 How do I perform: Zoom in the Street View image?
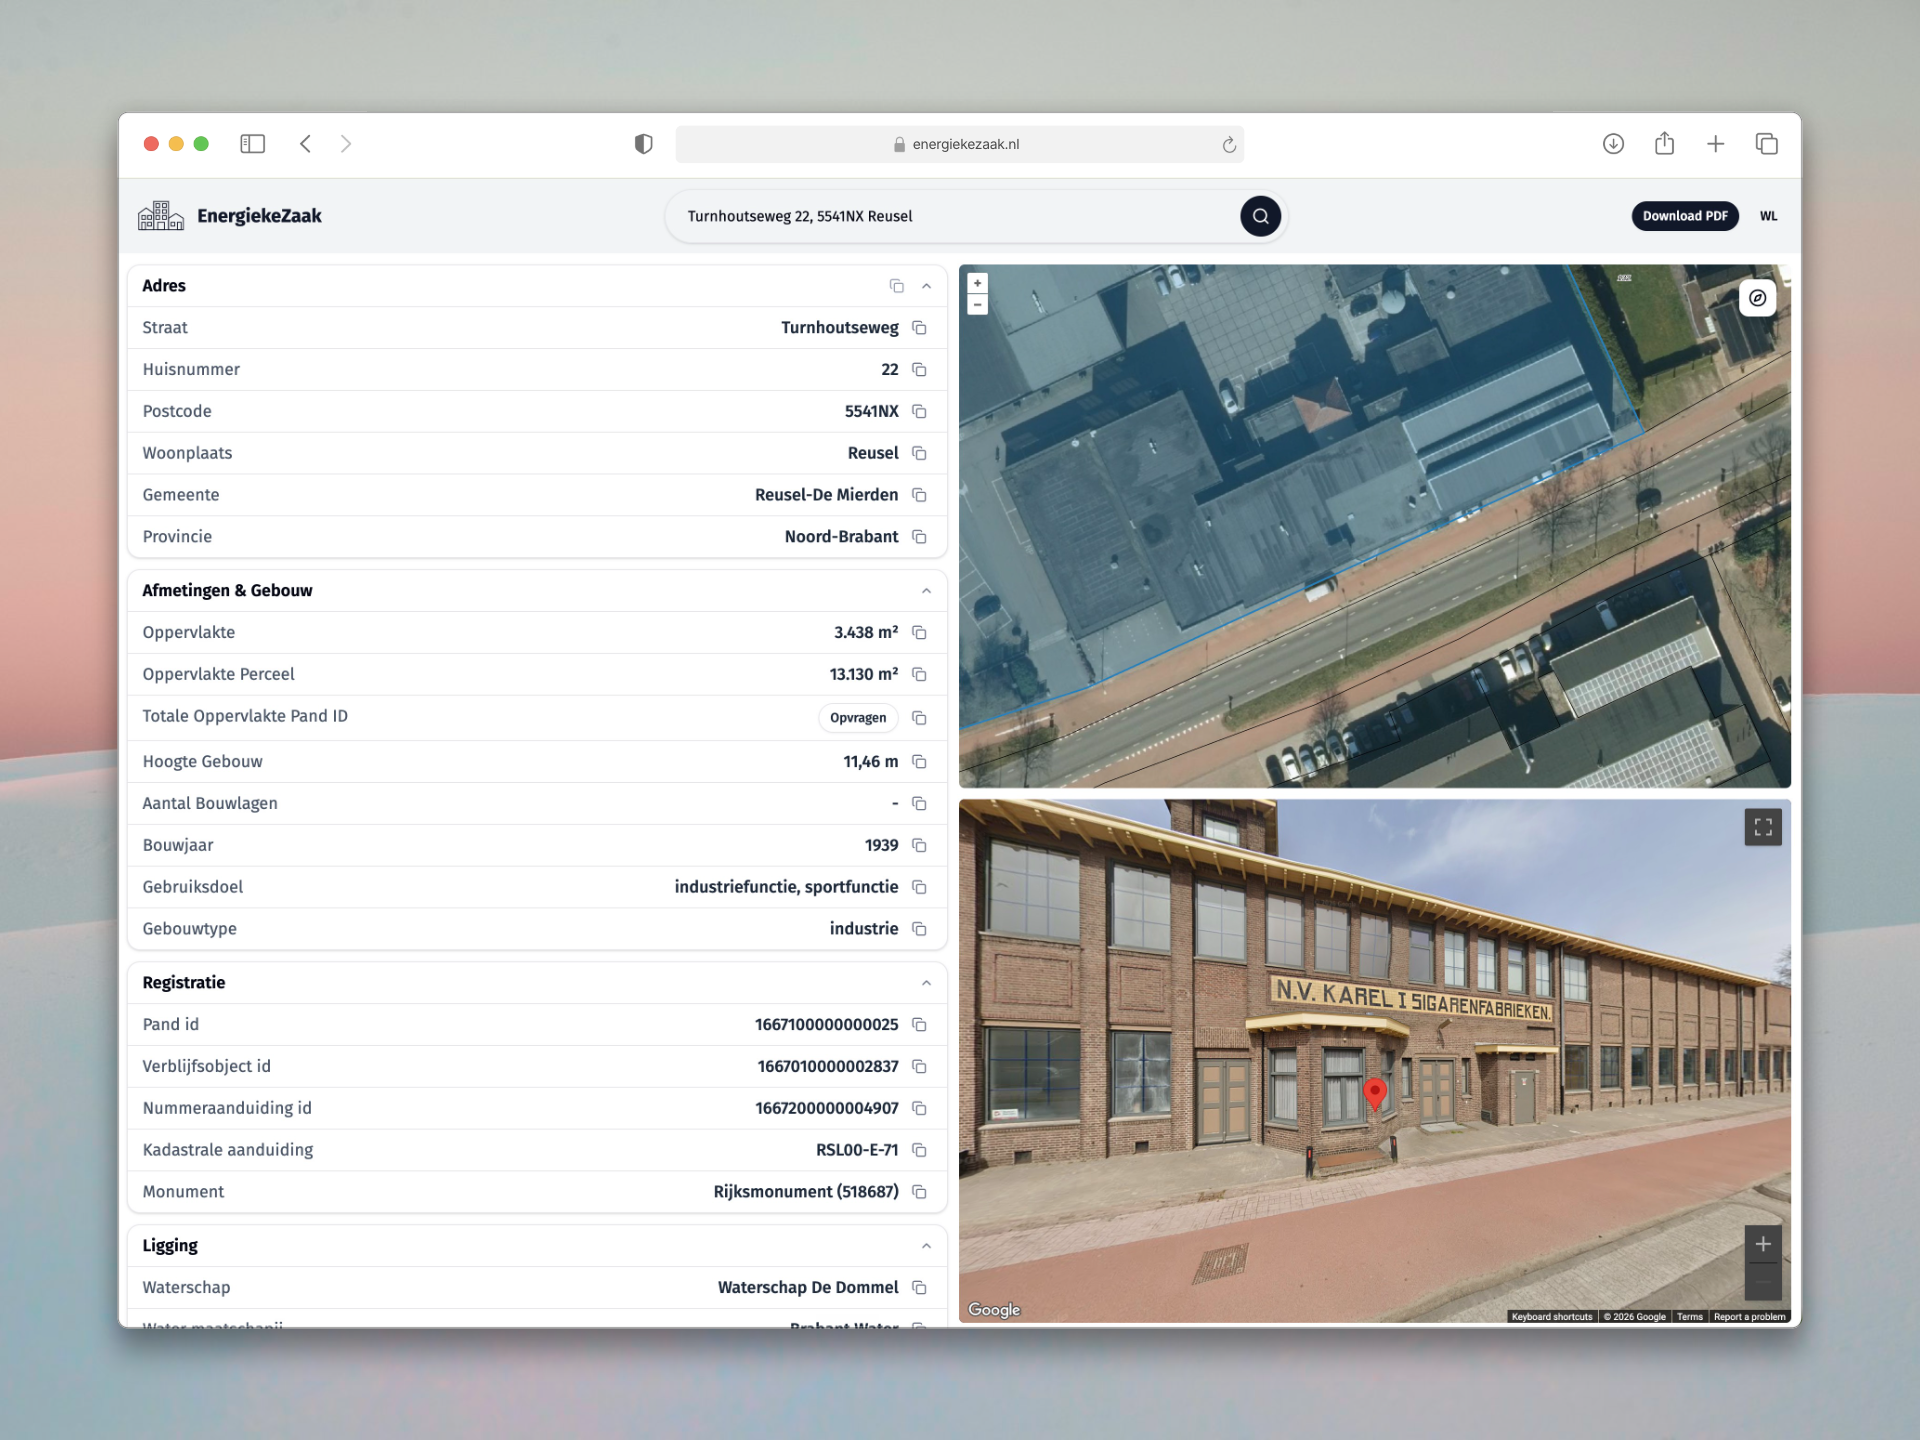point(1763,1244)
